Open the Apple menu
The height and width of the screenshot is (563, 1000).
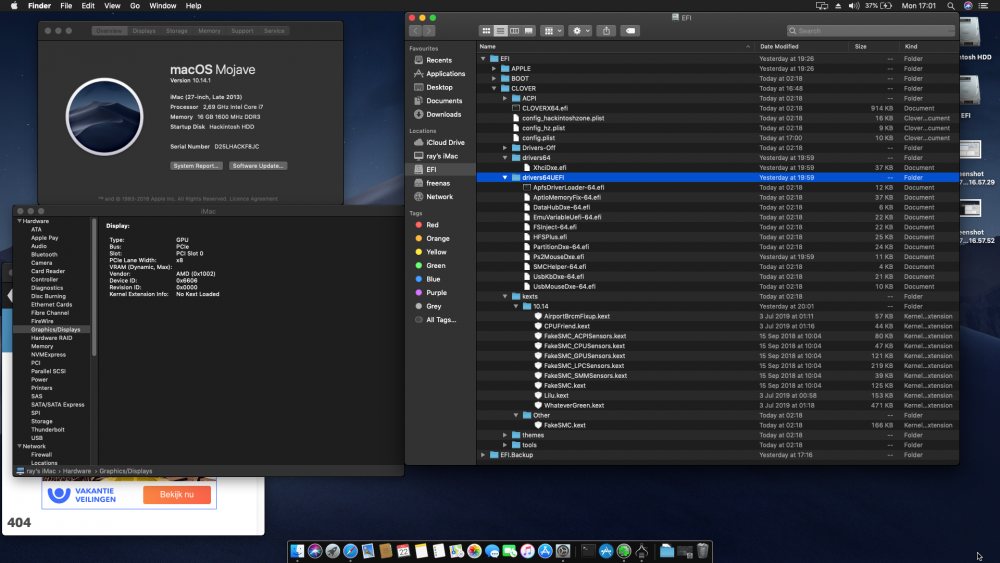[14, 6]
